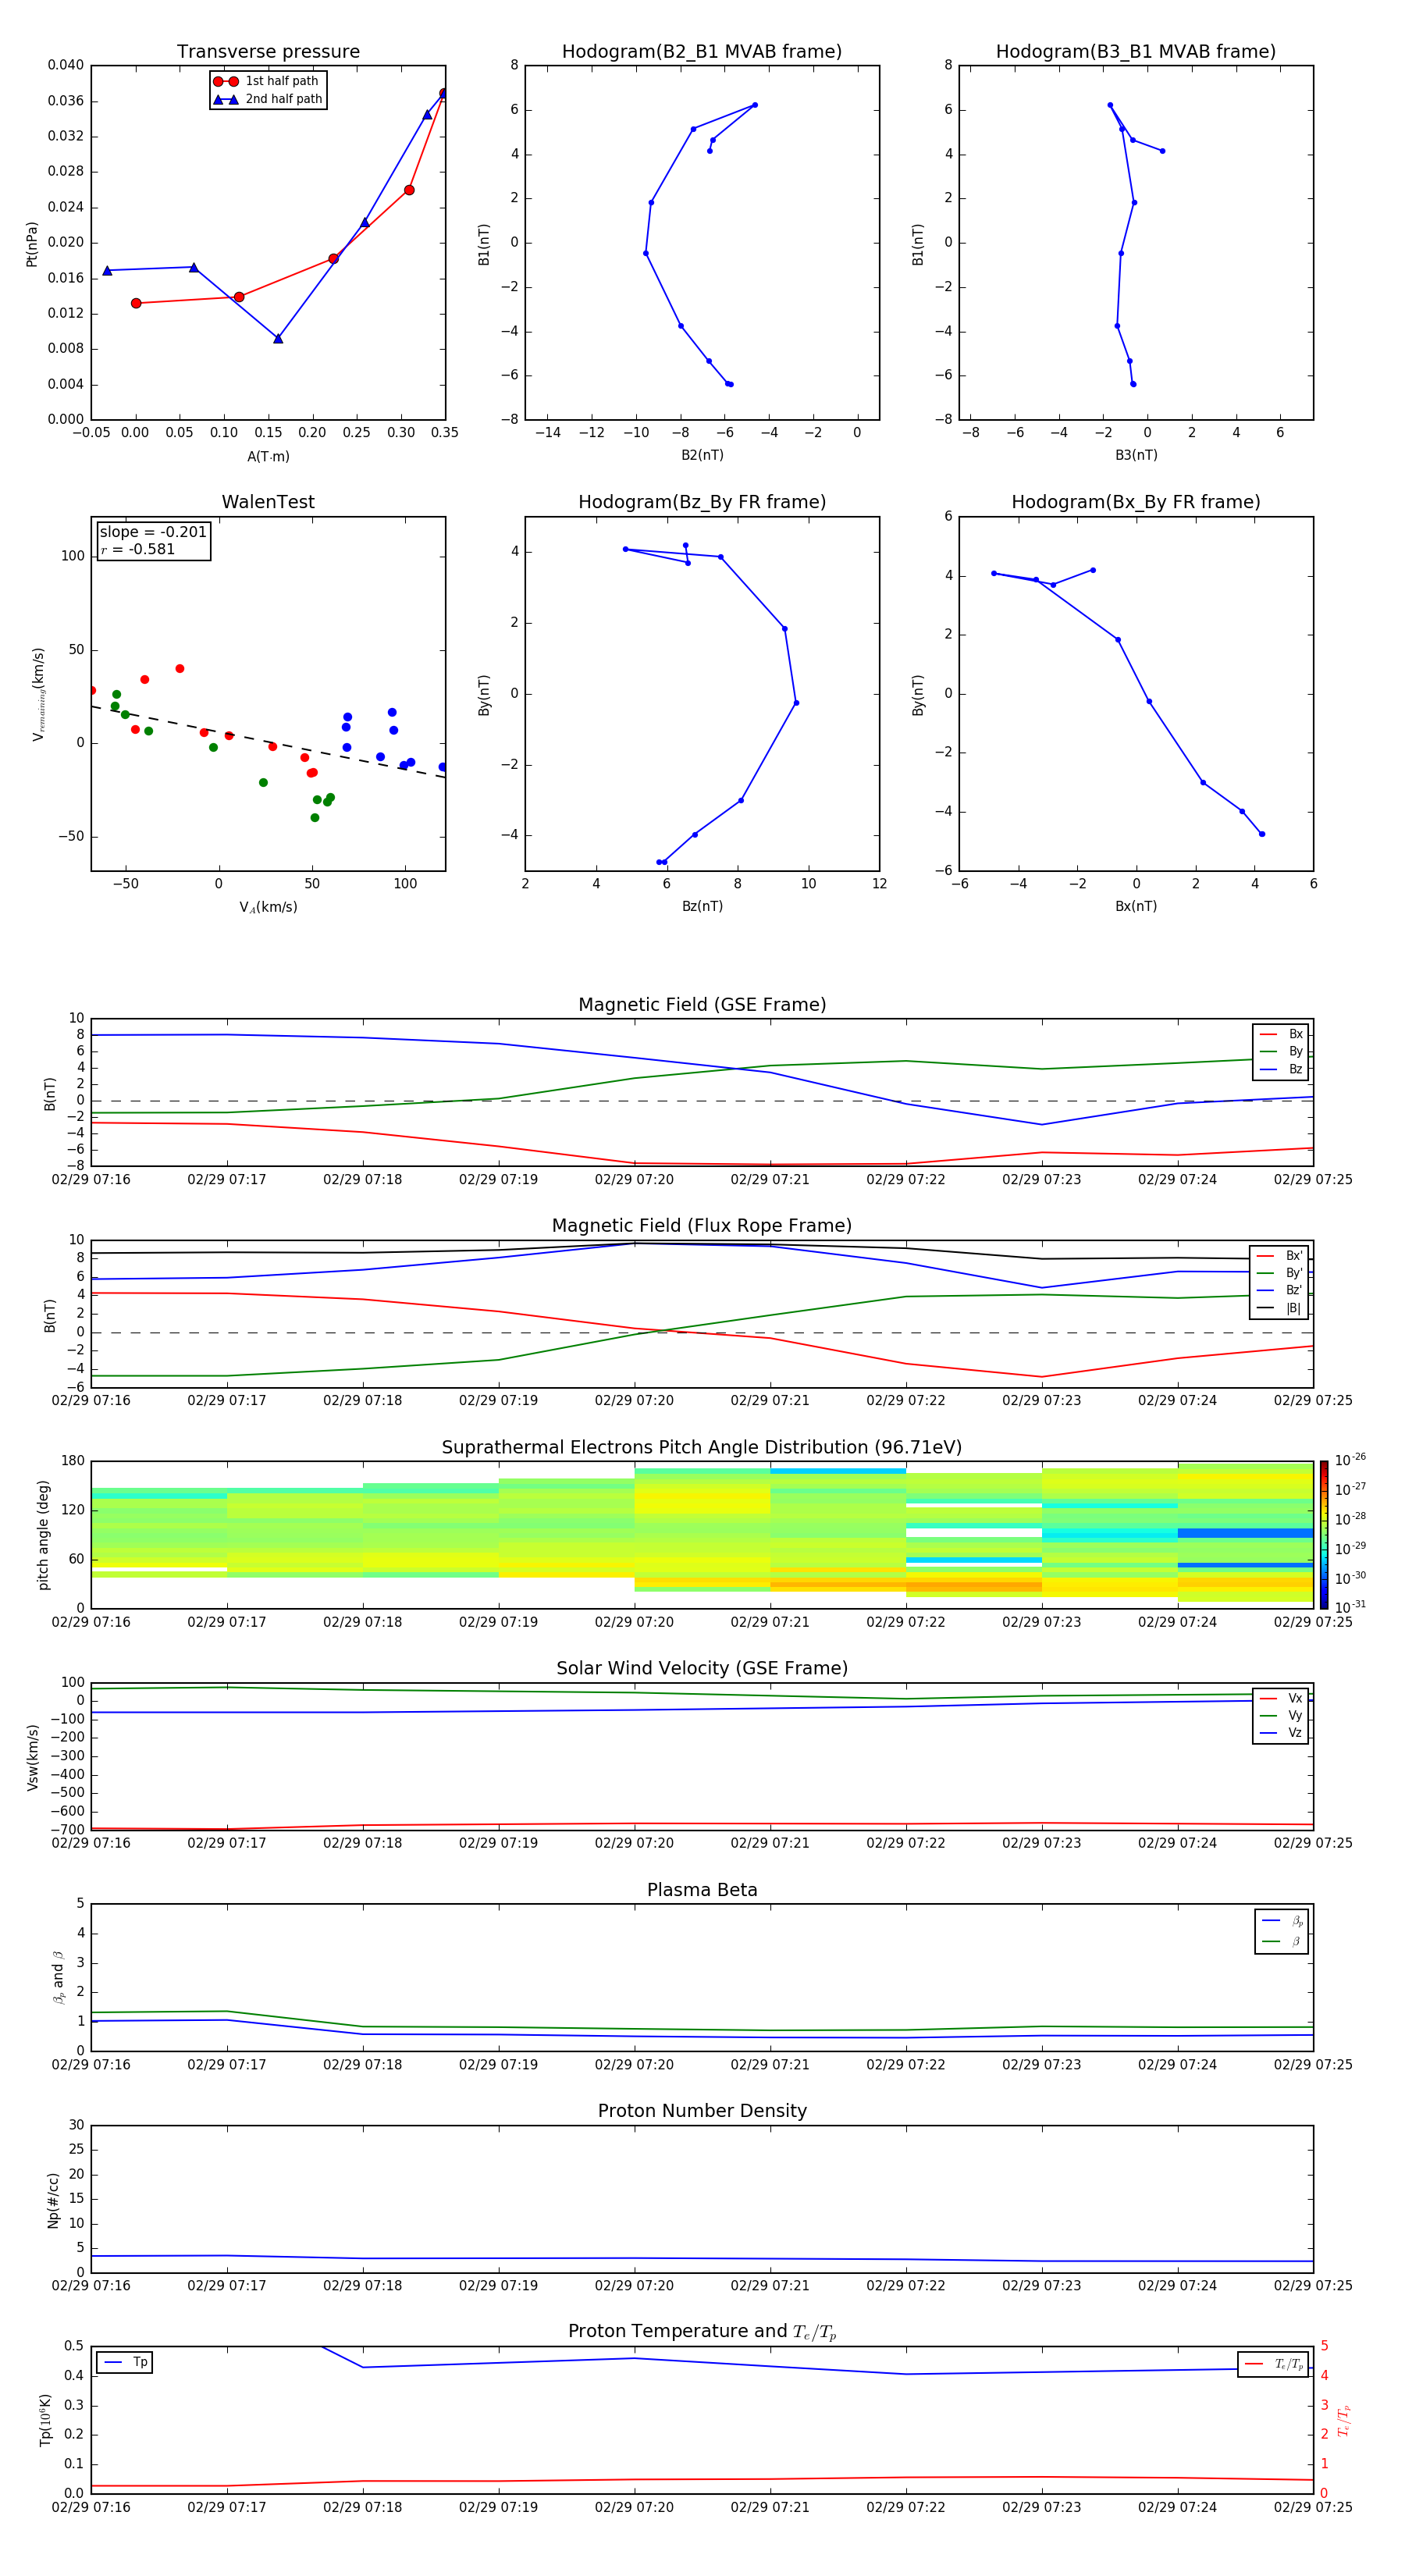Click the "Magnetic Field (GSE Frame)" title

pyautogui.click(x=702, y=1005)
